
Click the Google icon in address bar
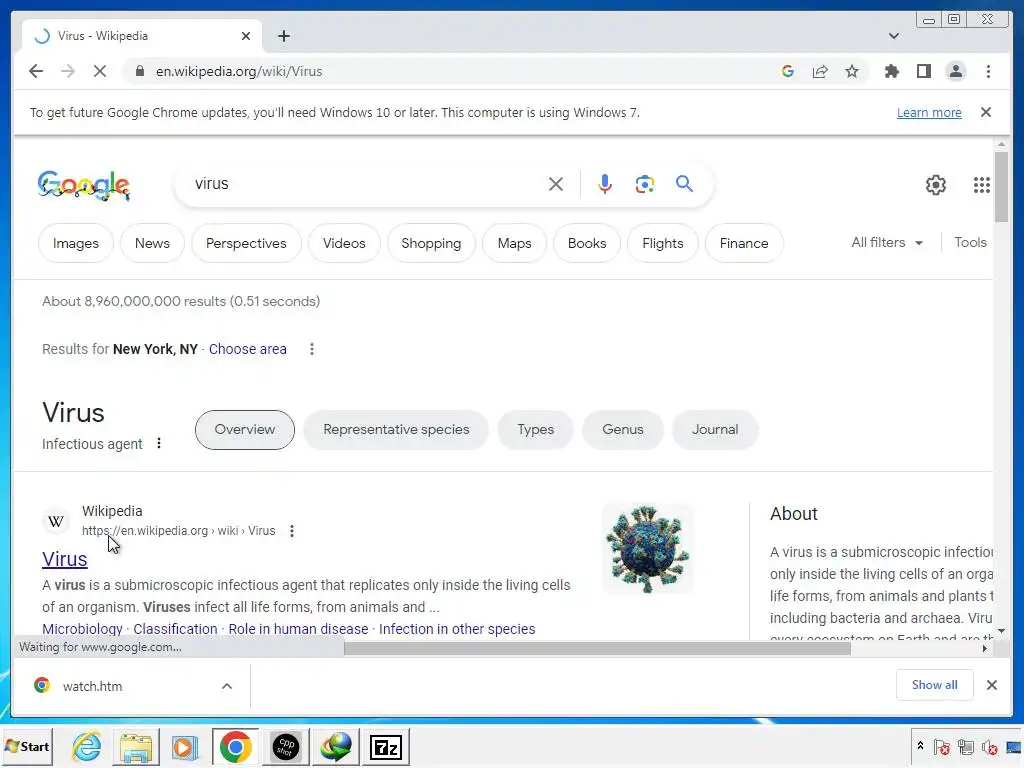788,71
